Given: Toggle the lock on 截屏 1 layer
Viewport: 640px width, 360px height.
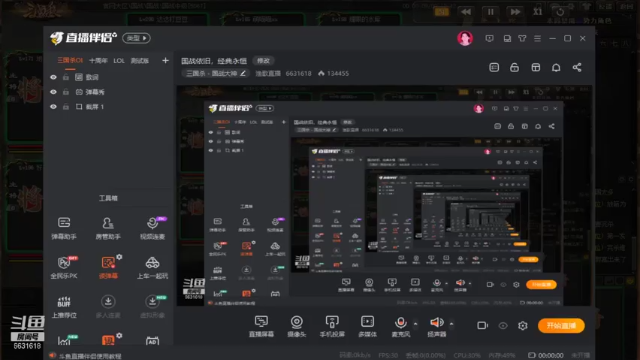Looking at the screenshot, I should [66, 107].
